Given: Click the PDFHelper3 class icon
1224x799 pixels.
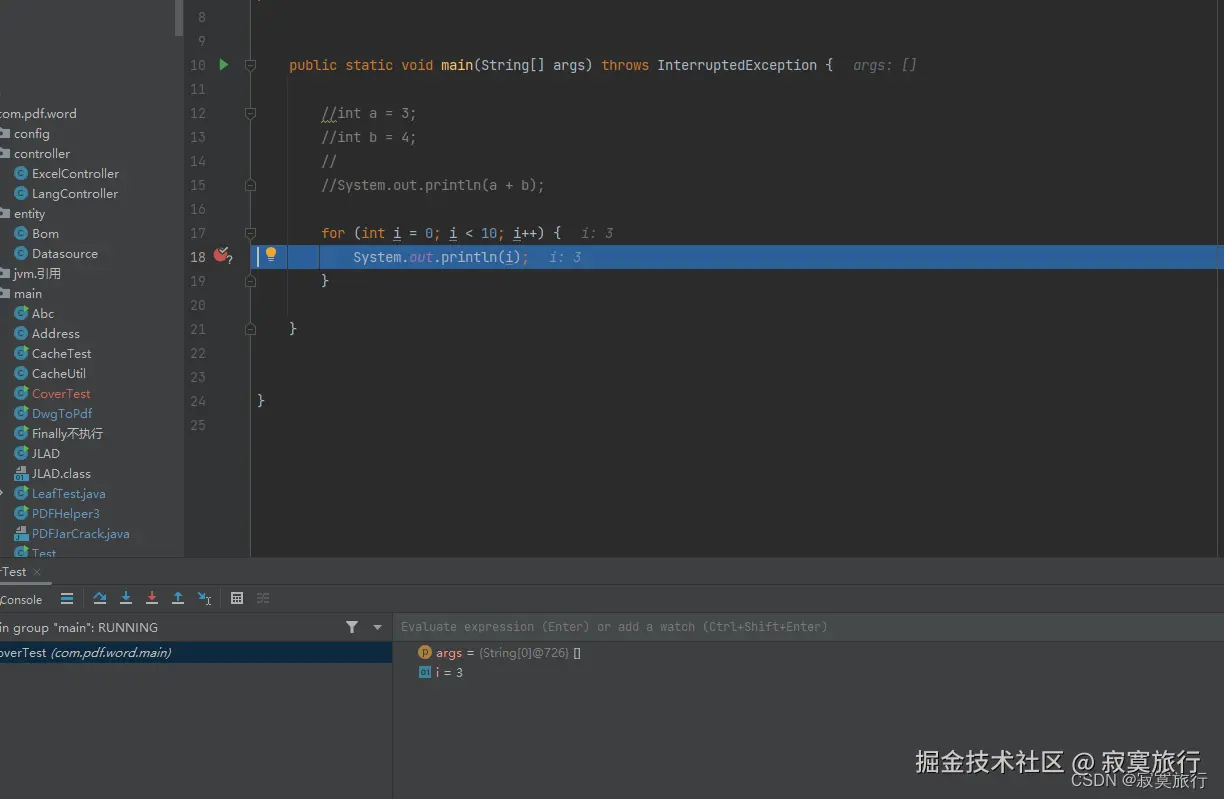Looking at the screenshot, I should [21, 513].
